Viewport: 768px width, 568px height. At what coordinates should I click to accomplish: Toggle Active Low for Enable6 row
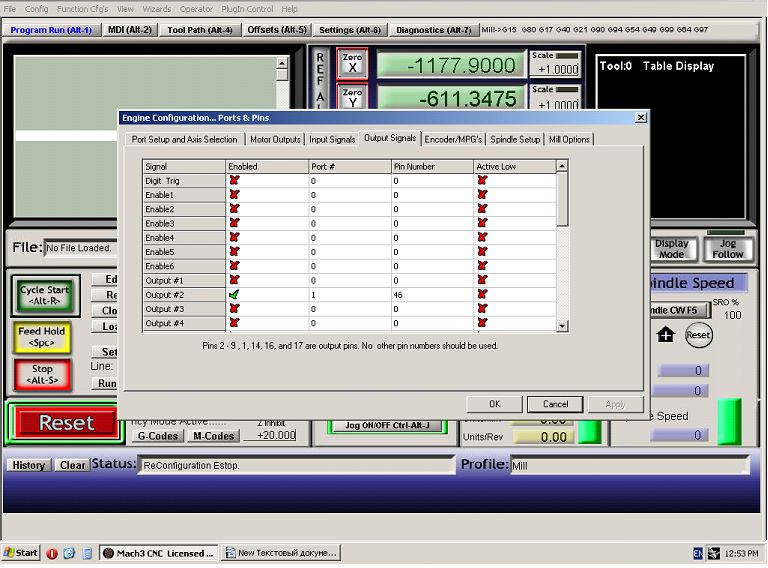point(482,265)
